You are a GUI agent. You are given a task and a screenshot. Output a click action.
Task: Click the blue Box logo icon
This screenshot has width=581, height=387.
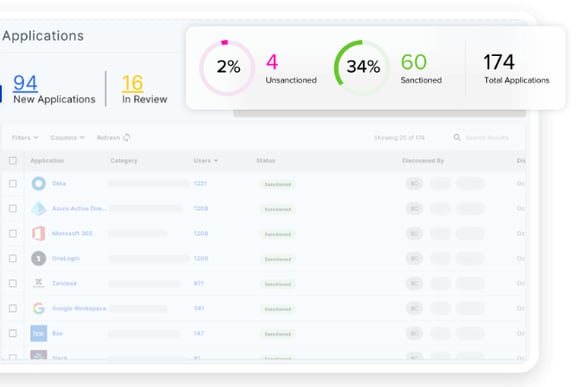[39, 333]
